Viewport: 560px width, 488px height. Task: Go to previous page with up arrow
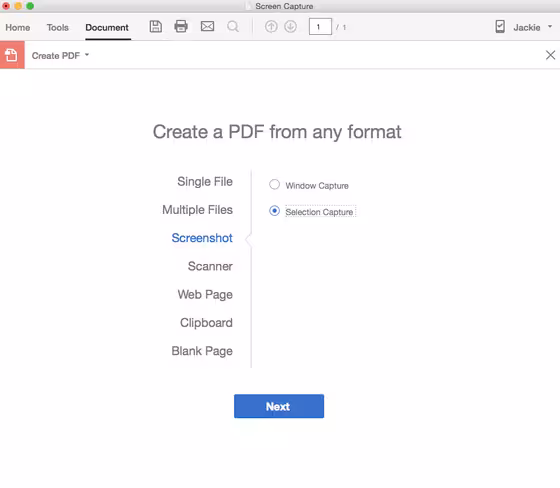pos(271,26)
